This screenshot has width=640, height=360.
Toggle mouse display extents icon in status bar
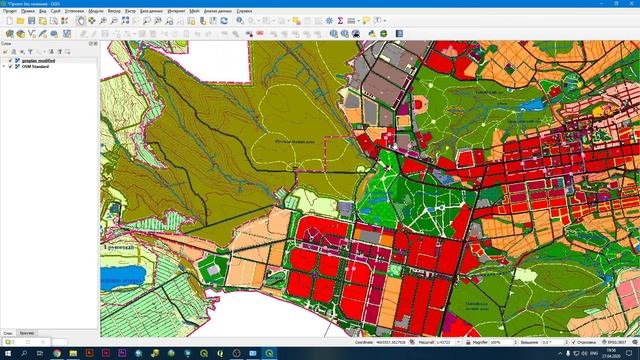412,342
